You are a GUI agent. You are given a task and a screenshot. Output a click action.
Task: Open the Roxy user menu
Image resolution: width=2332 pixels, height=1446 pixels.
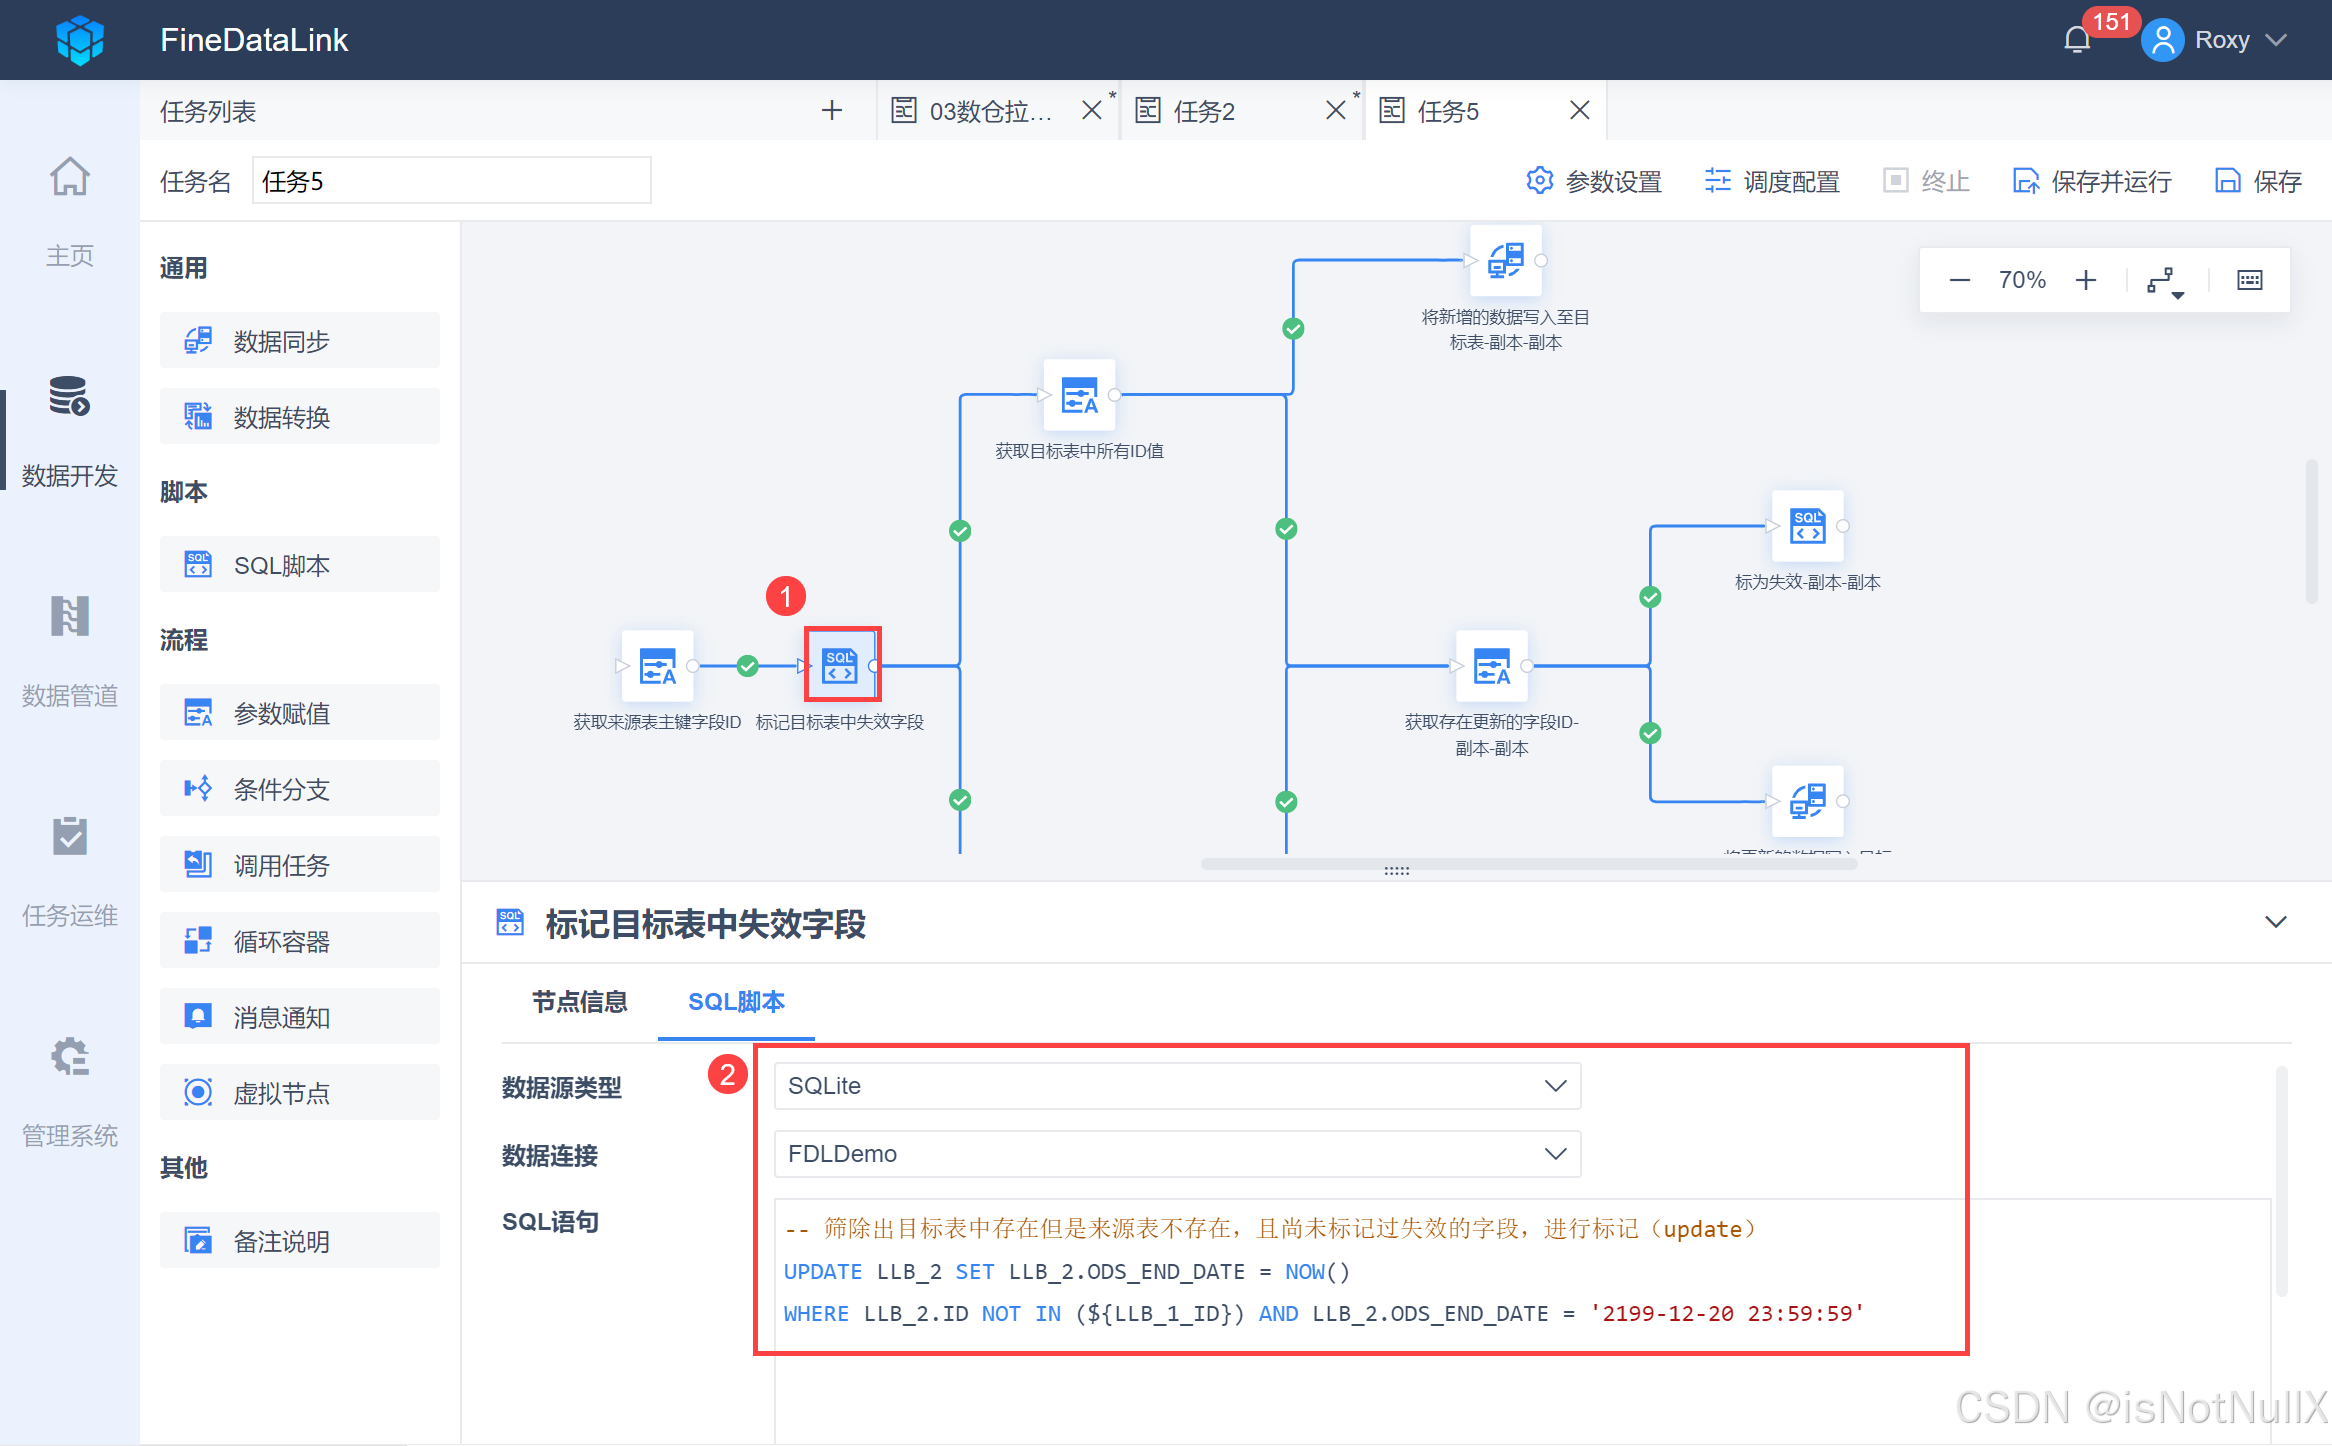(2221, 40)
